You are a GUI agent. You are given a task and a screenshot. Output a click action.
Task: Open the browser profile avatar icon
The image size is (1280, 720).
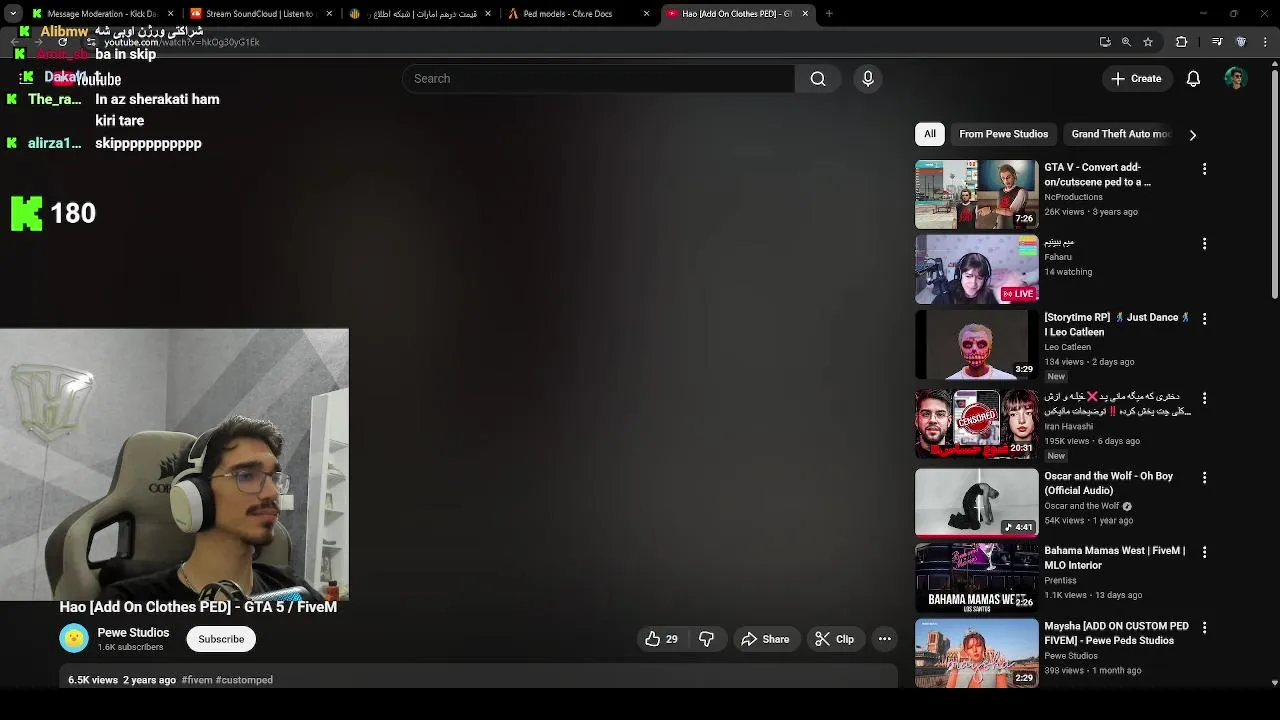pyautogui.click(x=1241, y=42)
